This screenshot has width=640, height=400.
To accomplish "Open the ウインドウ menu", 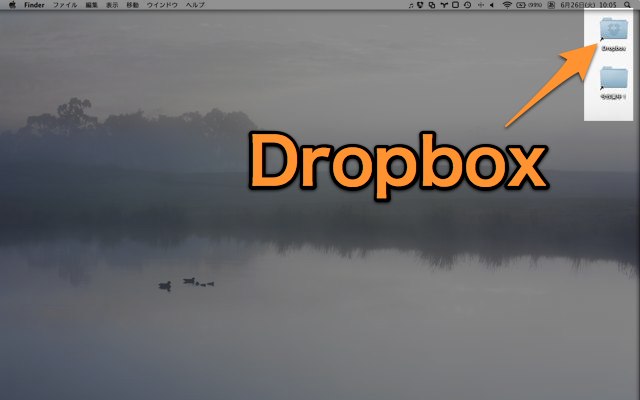I will point(162,5).
